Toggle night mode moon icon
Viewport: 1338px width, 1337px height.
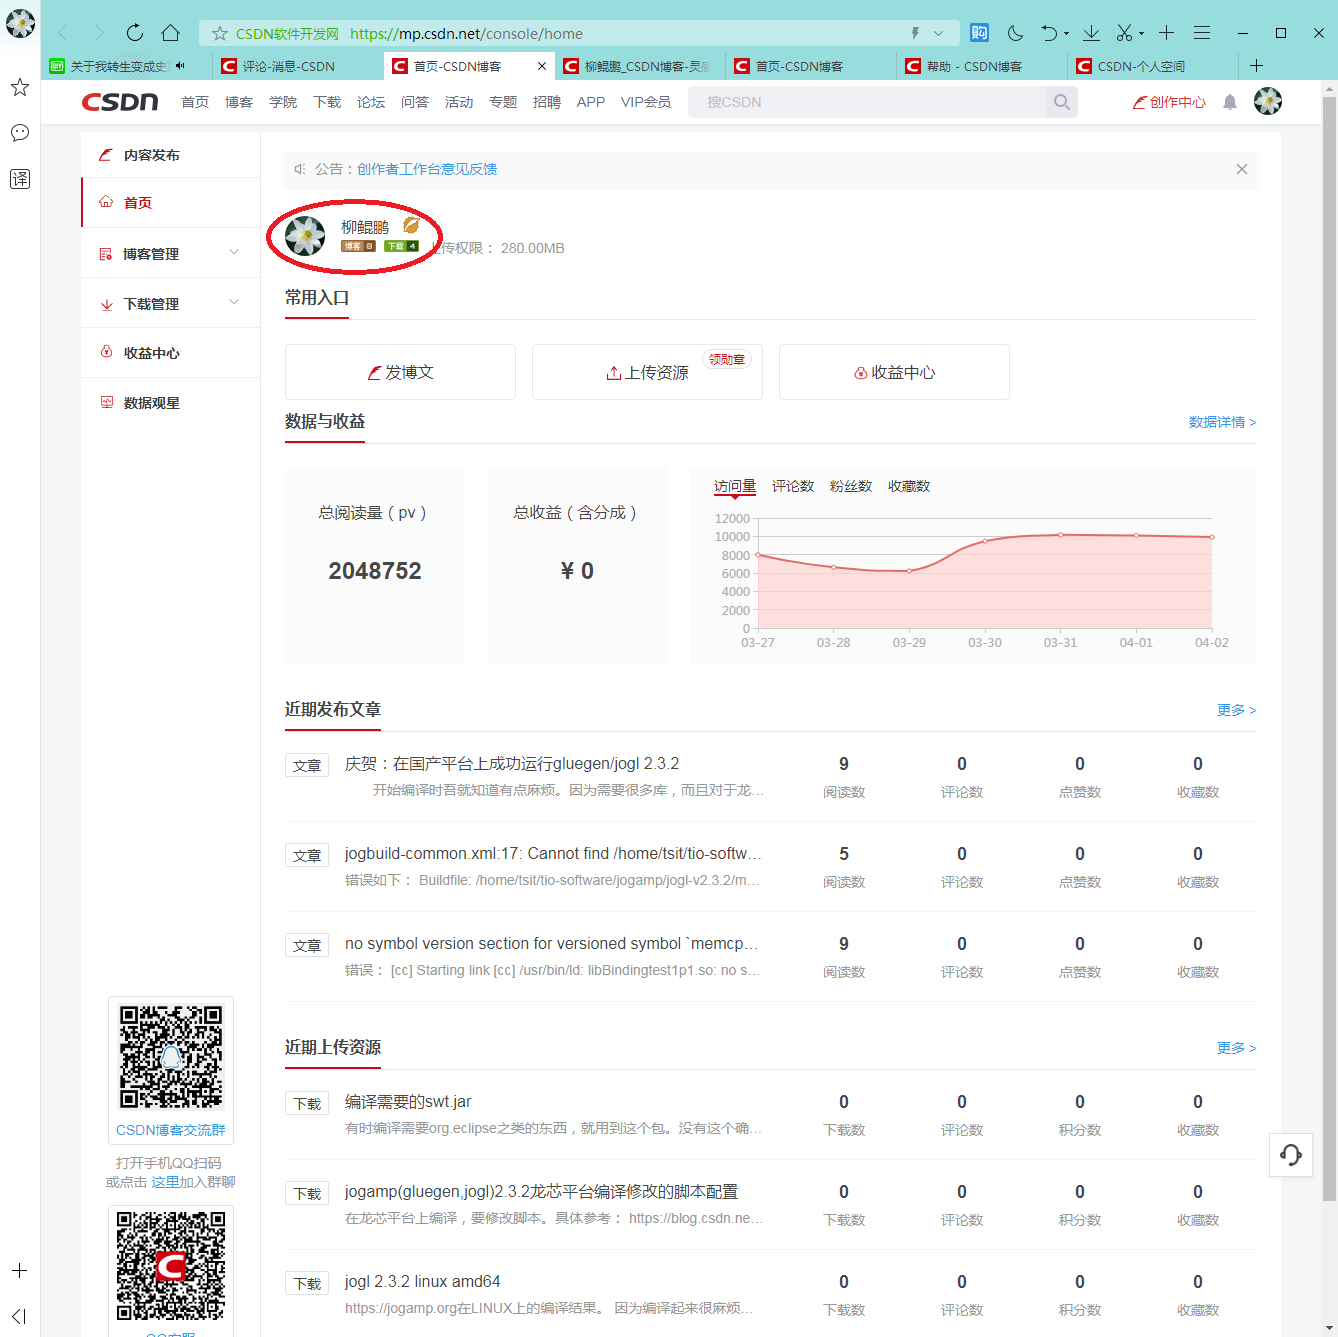(1015, 33)
